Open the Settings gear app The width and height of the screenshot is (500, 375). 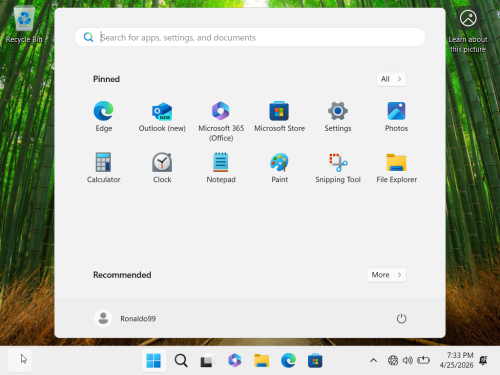[x=338, y=116]
